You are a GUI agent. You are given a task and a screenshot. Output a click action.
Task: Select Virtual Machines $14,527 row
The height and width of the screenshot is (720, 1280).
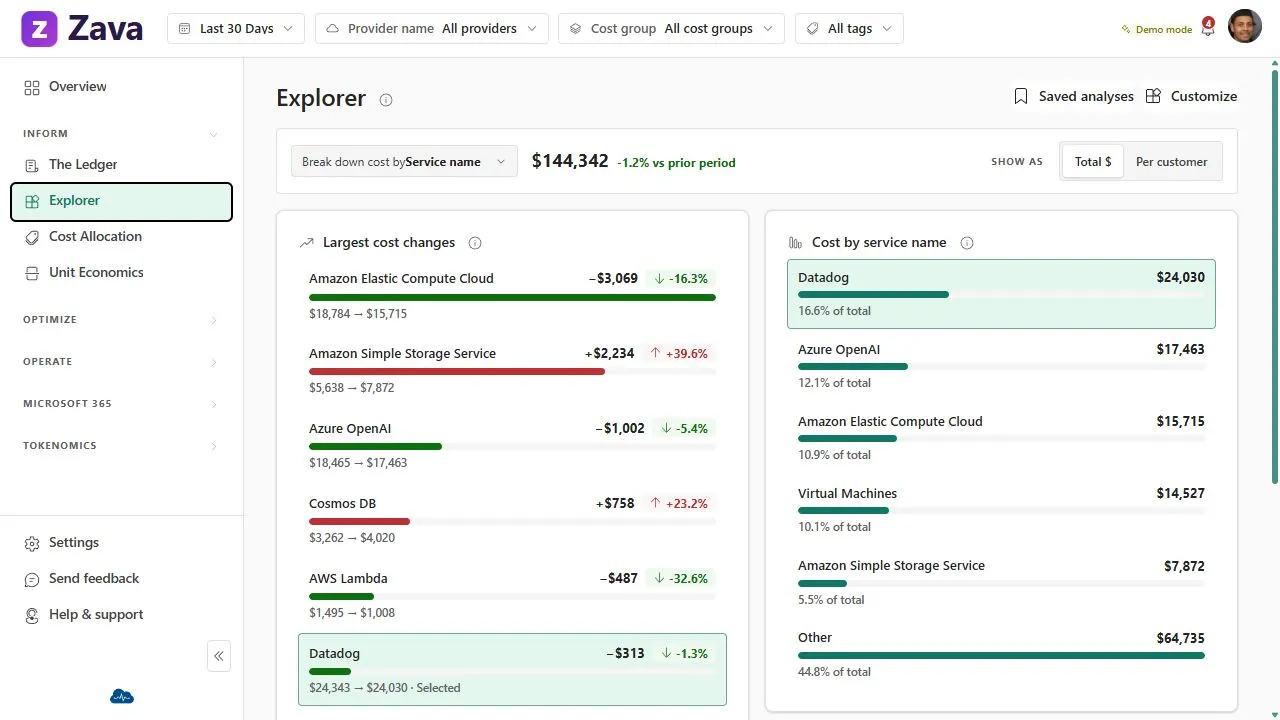pyautogui.click(x=1001, y=510)
